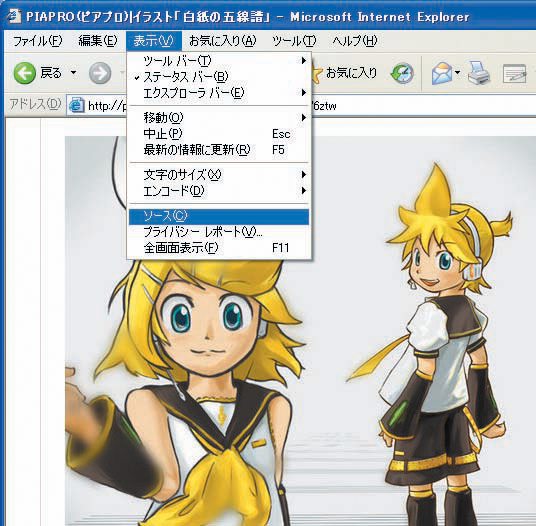This screenshot has height=526, width=536.
Task: Click the お気に入り toolbar label
Action: tap(351, 73)
